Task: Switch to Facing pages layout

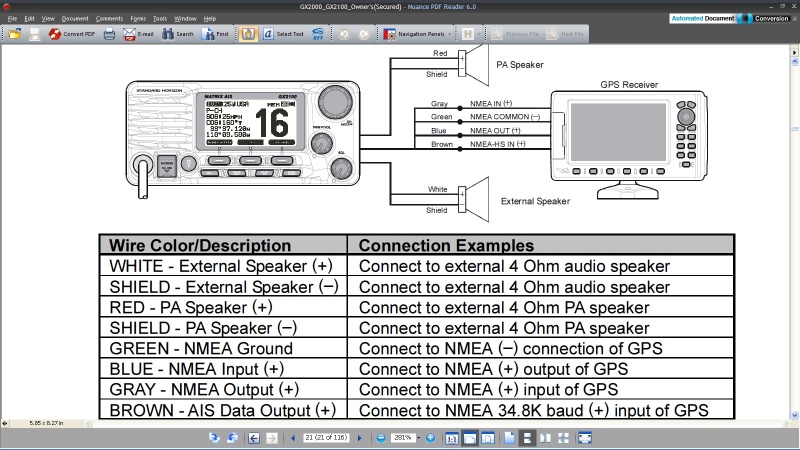Action: [545, 438]
